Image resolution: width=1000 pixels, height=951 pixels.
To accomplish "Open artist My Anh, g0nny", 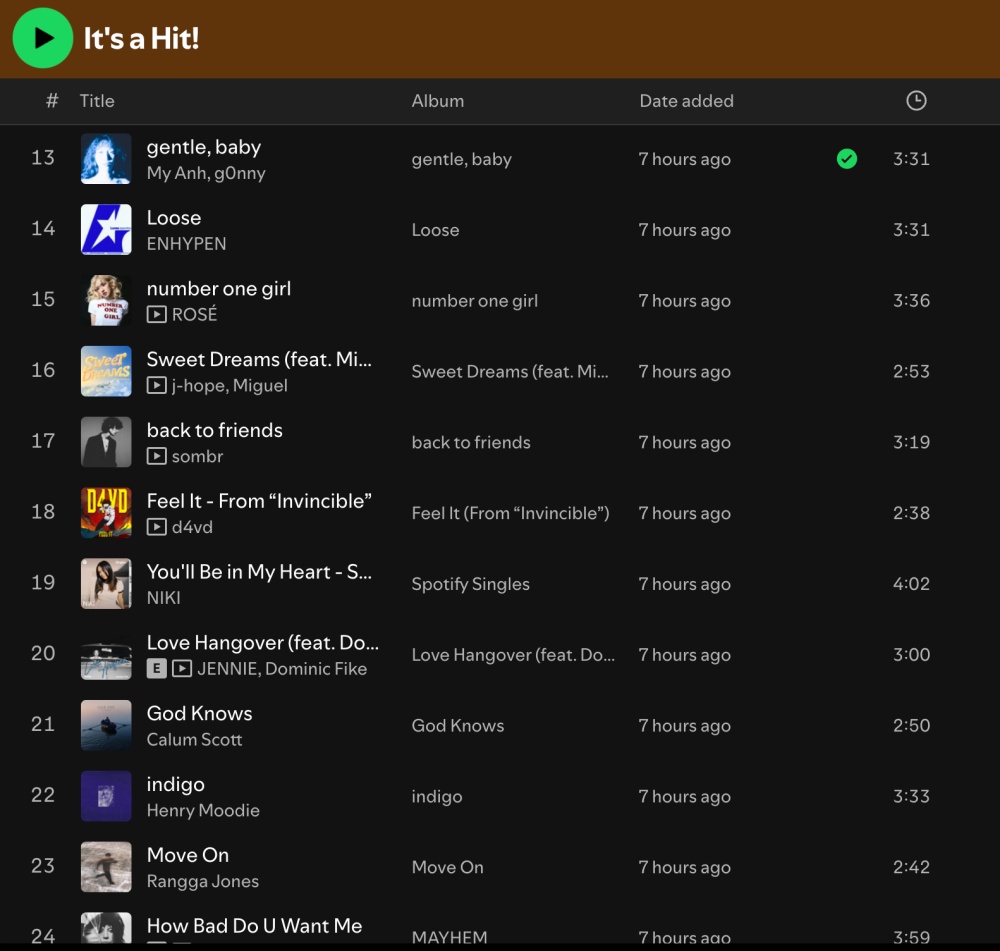I will click(206, 173).
